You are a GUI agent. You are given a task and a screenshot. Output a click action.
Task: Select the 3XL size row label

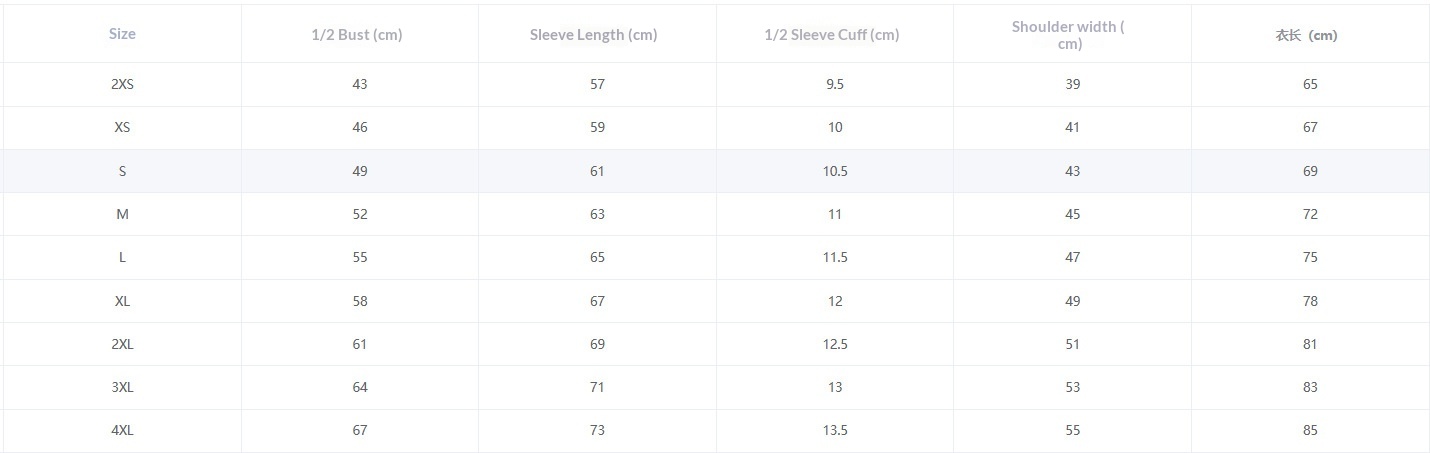pyautogui.click(x=122, y=387)
